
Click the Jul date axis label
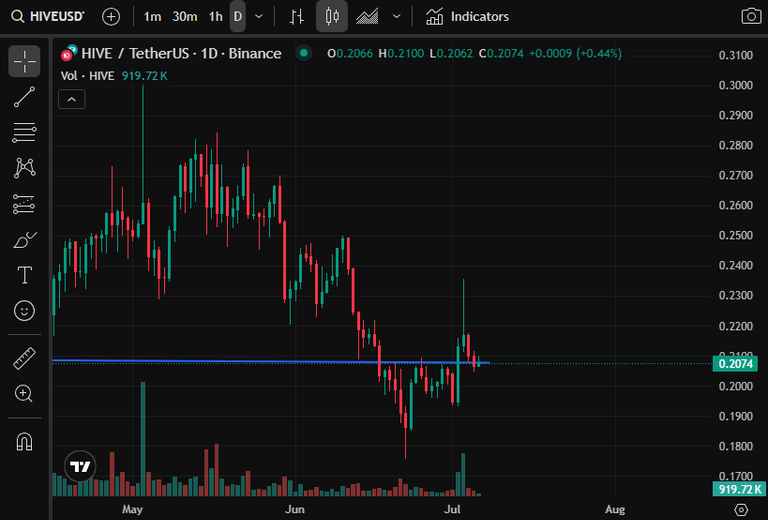click(452, 509)
